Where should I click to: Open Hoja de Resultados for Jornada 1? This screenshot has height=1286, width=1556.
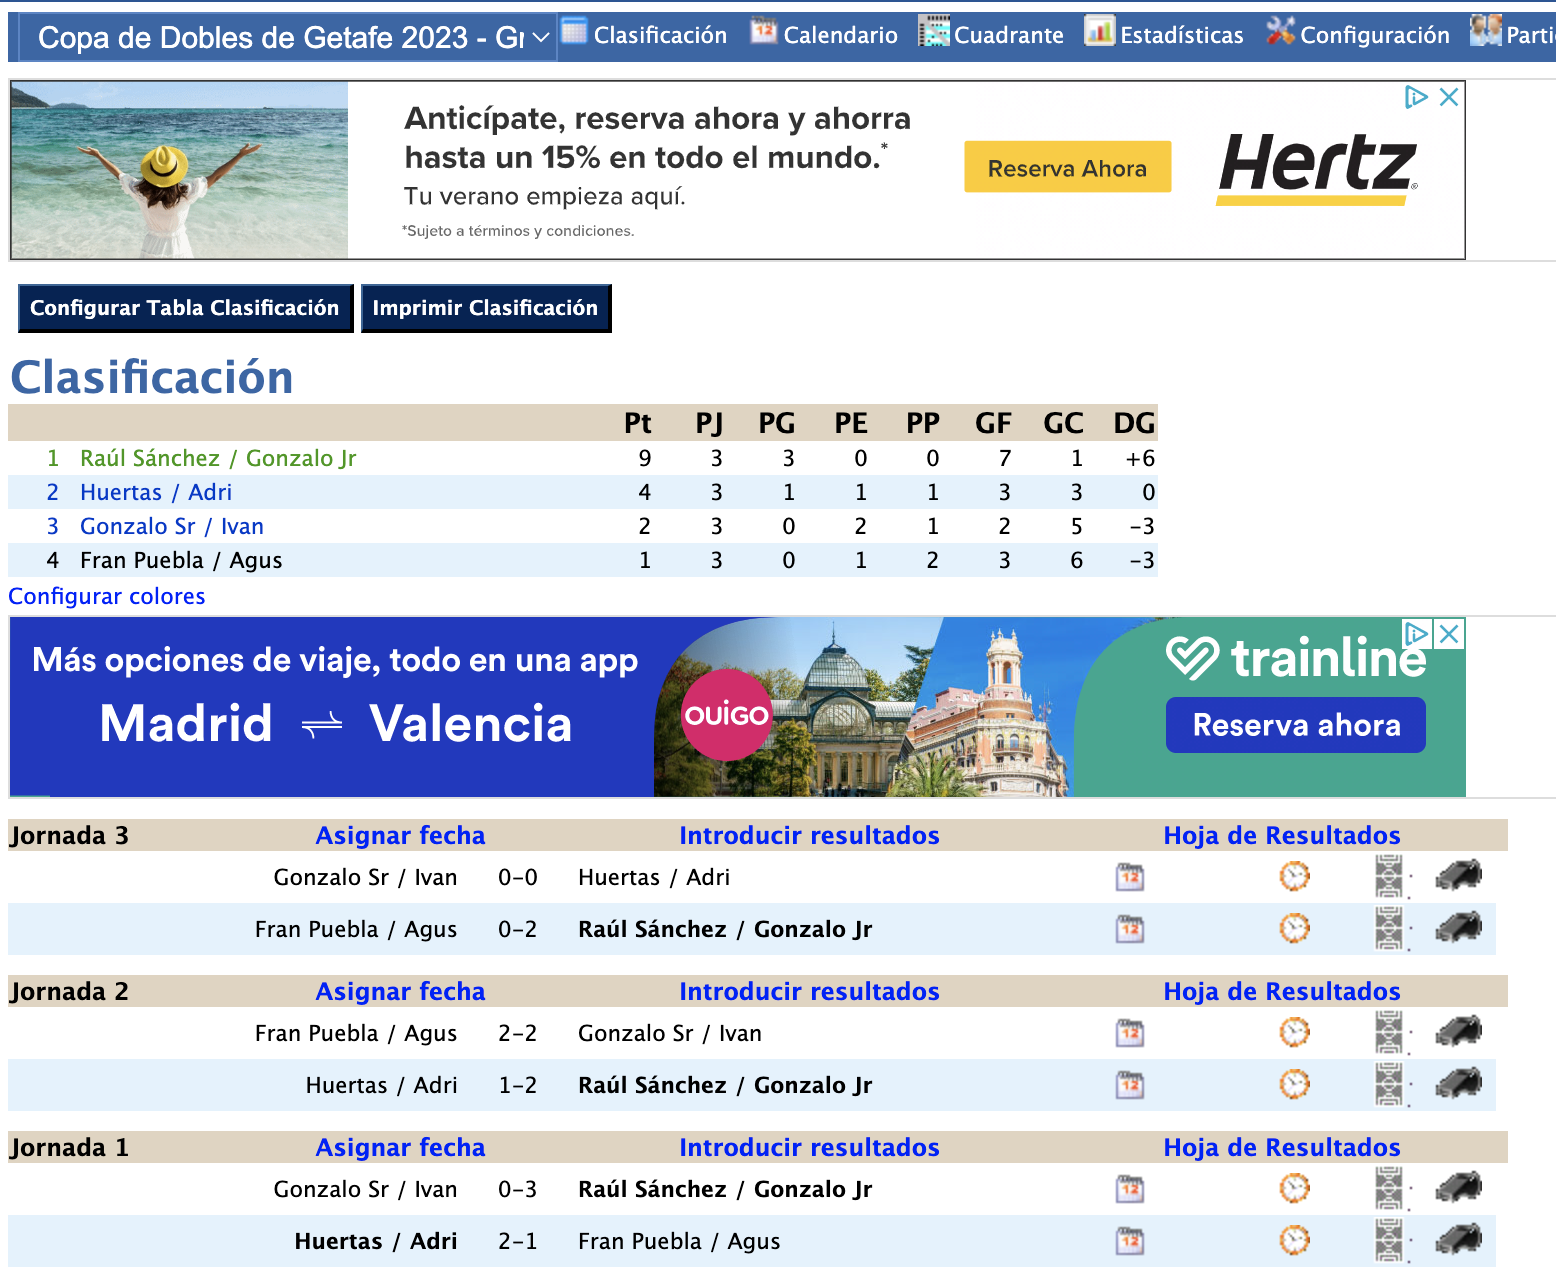[x=1281, y=1147]
